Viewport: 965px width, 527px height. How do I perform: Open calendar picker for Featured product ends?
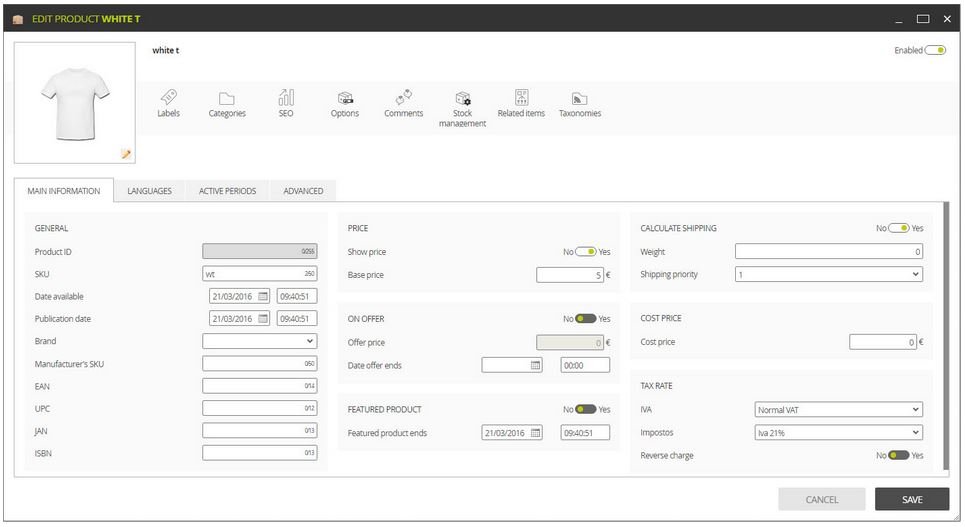535,433
